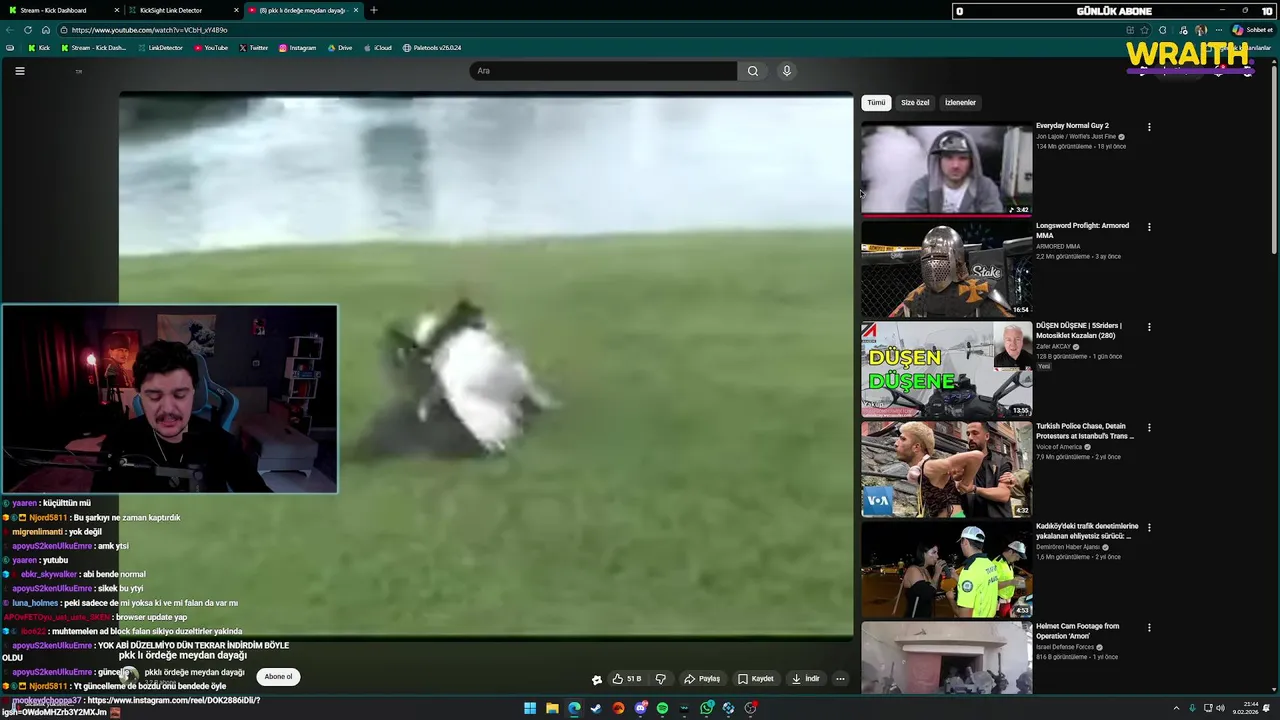Open the YouTube hamburger guide menu

19,71
